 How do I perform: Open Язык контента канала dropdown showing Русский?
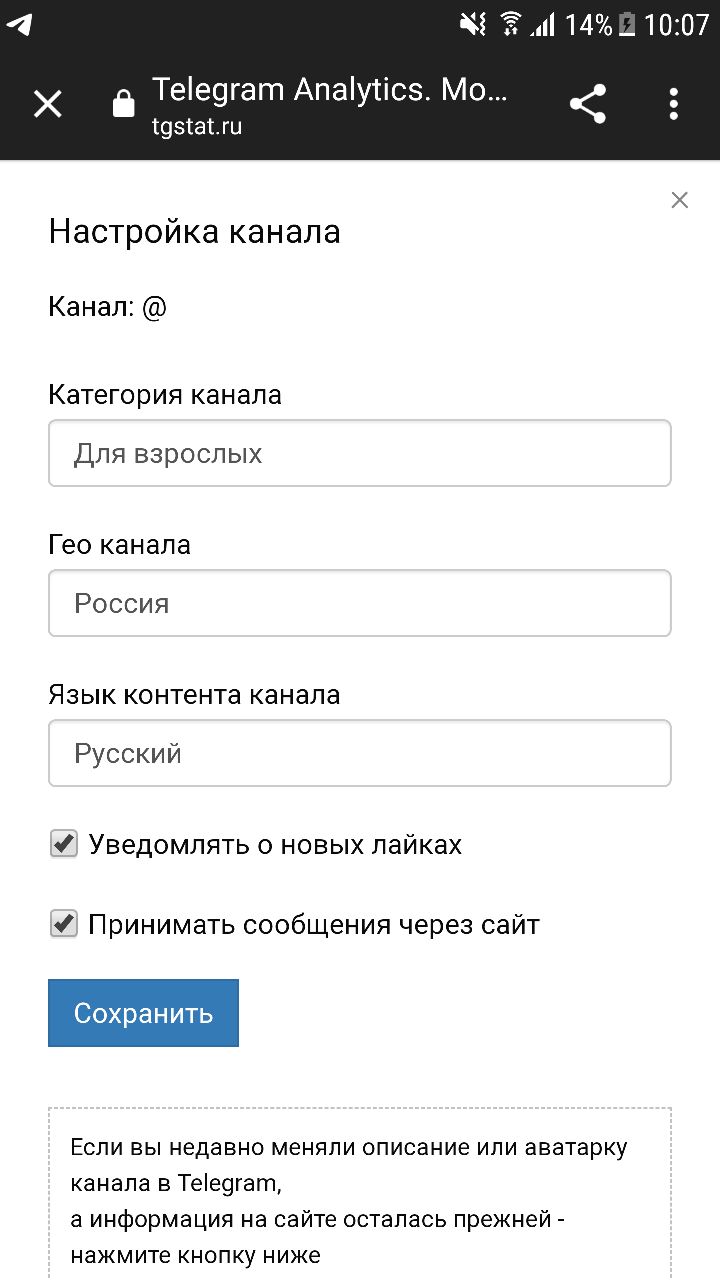click(360, 753)
